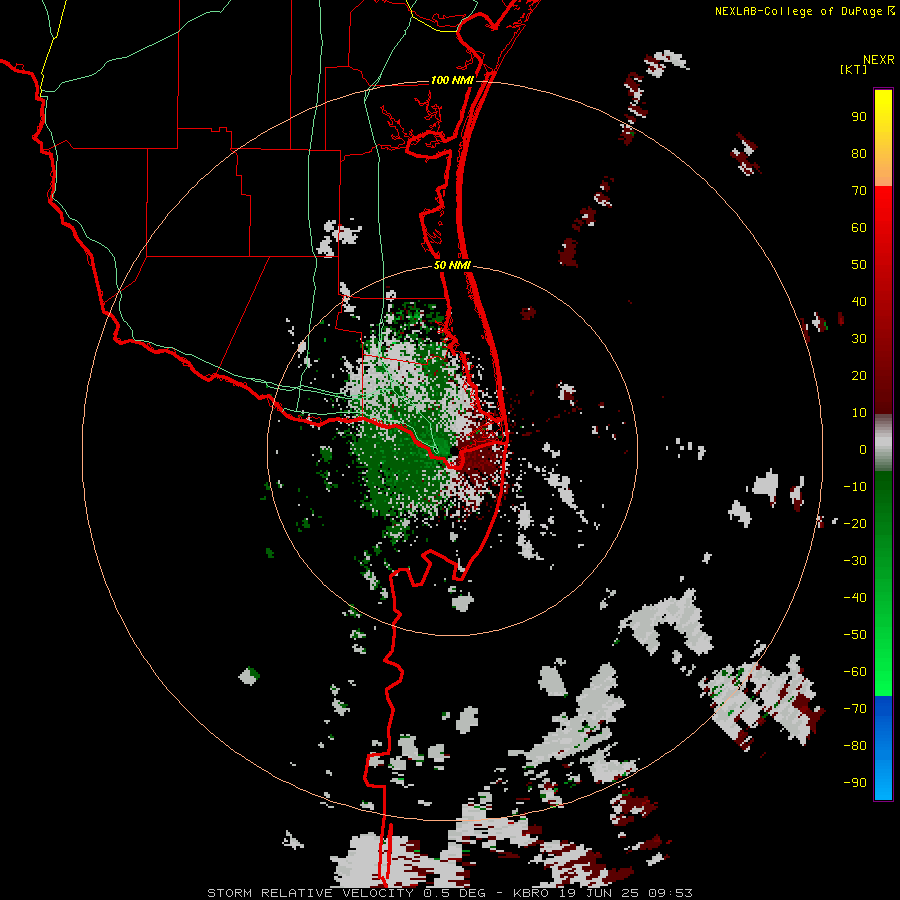This screenshot has height=900, width=900.
Task: Click the bright red 60 section of the color bar
Action: (883, 227)
